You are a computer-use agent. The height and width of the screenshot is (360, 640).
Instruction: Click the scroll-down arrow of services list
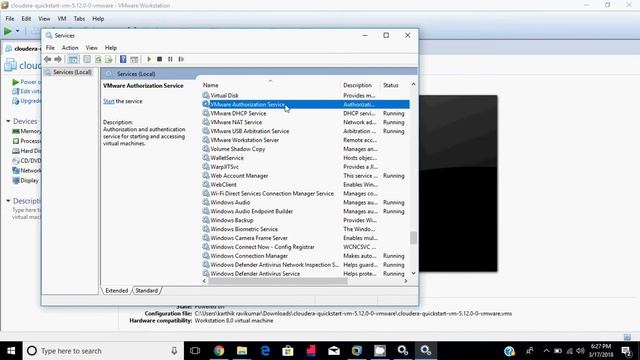(413, 273)
